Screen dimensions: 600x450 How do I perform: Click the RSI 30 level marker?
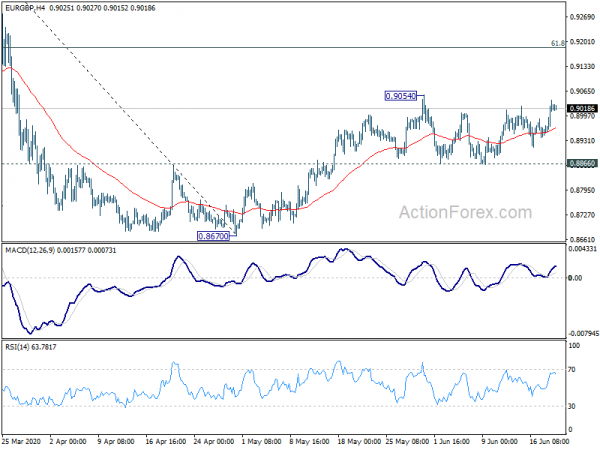click(572, 406)
